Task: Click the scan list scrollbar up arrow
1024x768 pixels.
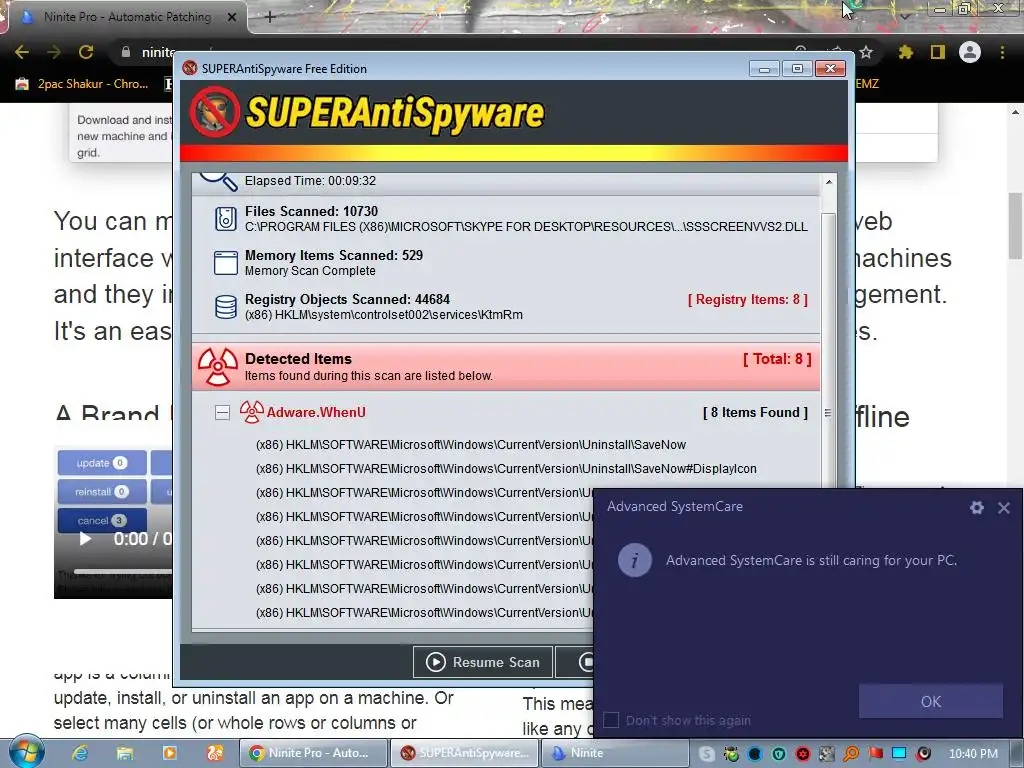Action: (x=829, y=182)
